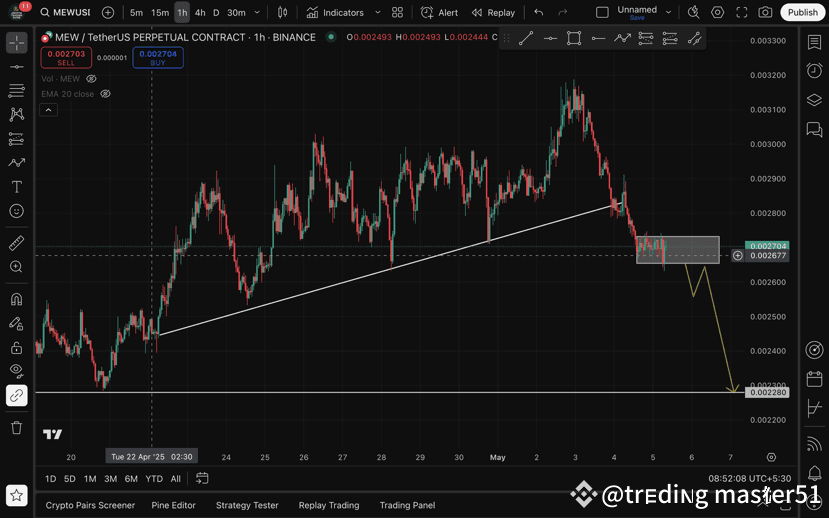The height and width of the screenshot is (518, 829).
Task: Open the Pine Editor tab
Action: point(173,505)
